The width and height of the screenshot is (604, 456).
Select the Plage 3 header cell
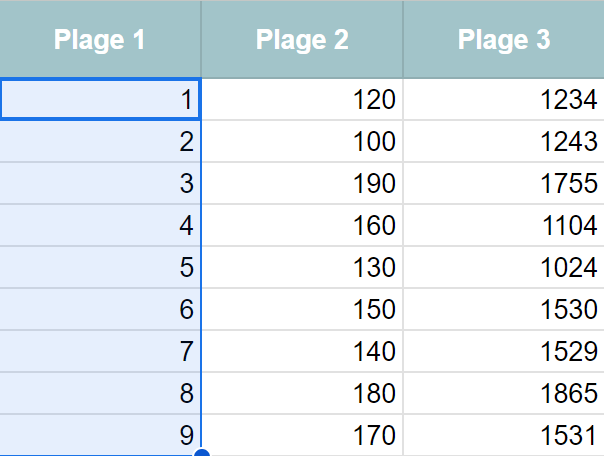click(x=504, y=39)
